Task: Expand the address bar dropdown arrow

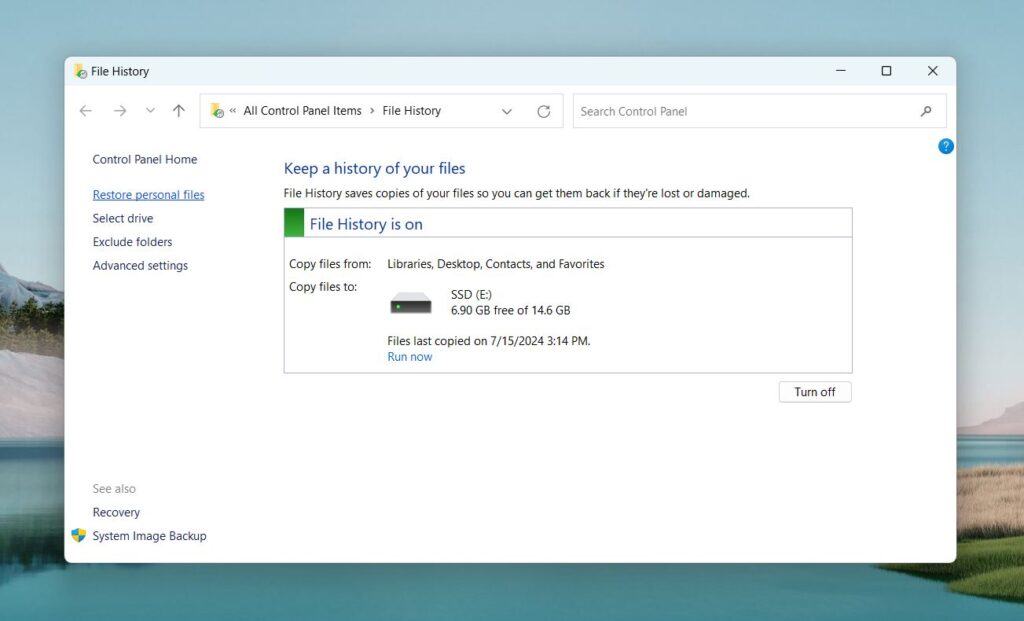Action: point(507,111)
